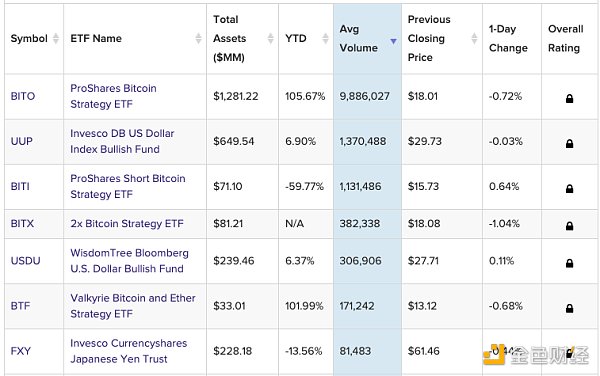Click the lock icon in USDU row
The height and width of the screenshot is (376, 600).
(569, 263)
